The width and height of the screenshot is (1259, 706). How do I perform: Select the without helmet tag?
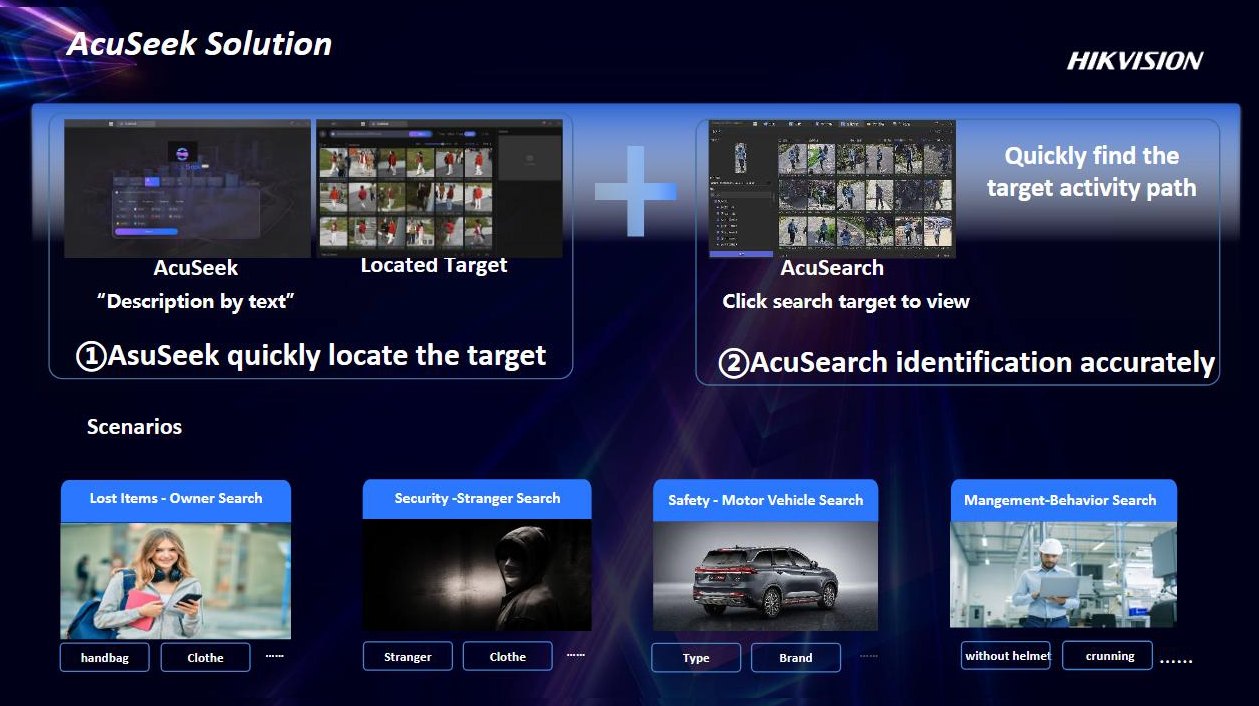click(x=1006, y=655)
